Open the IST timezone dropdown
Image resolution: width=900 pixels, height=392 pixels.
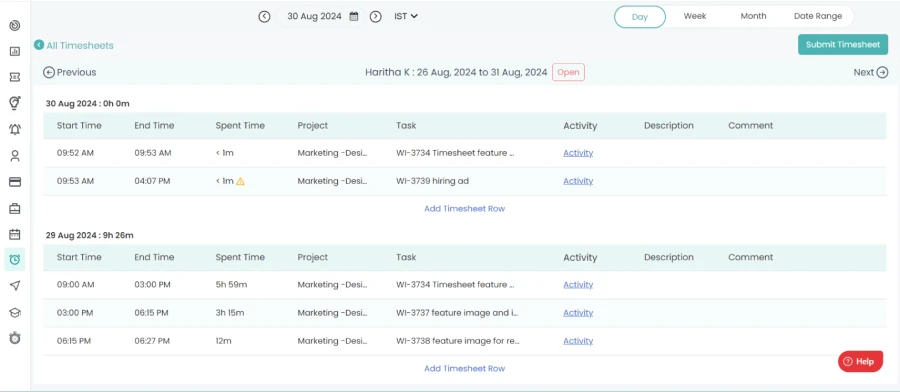click(x=406, y=16)
